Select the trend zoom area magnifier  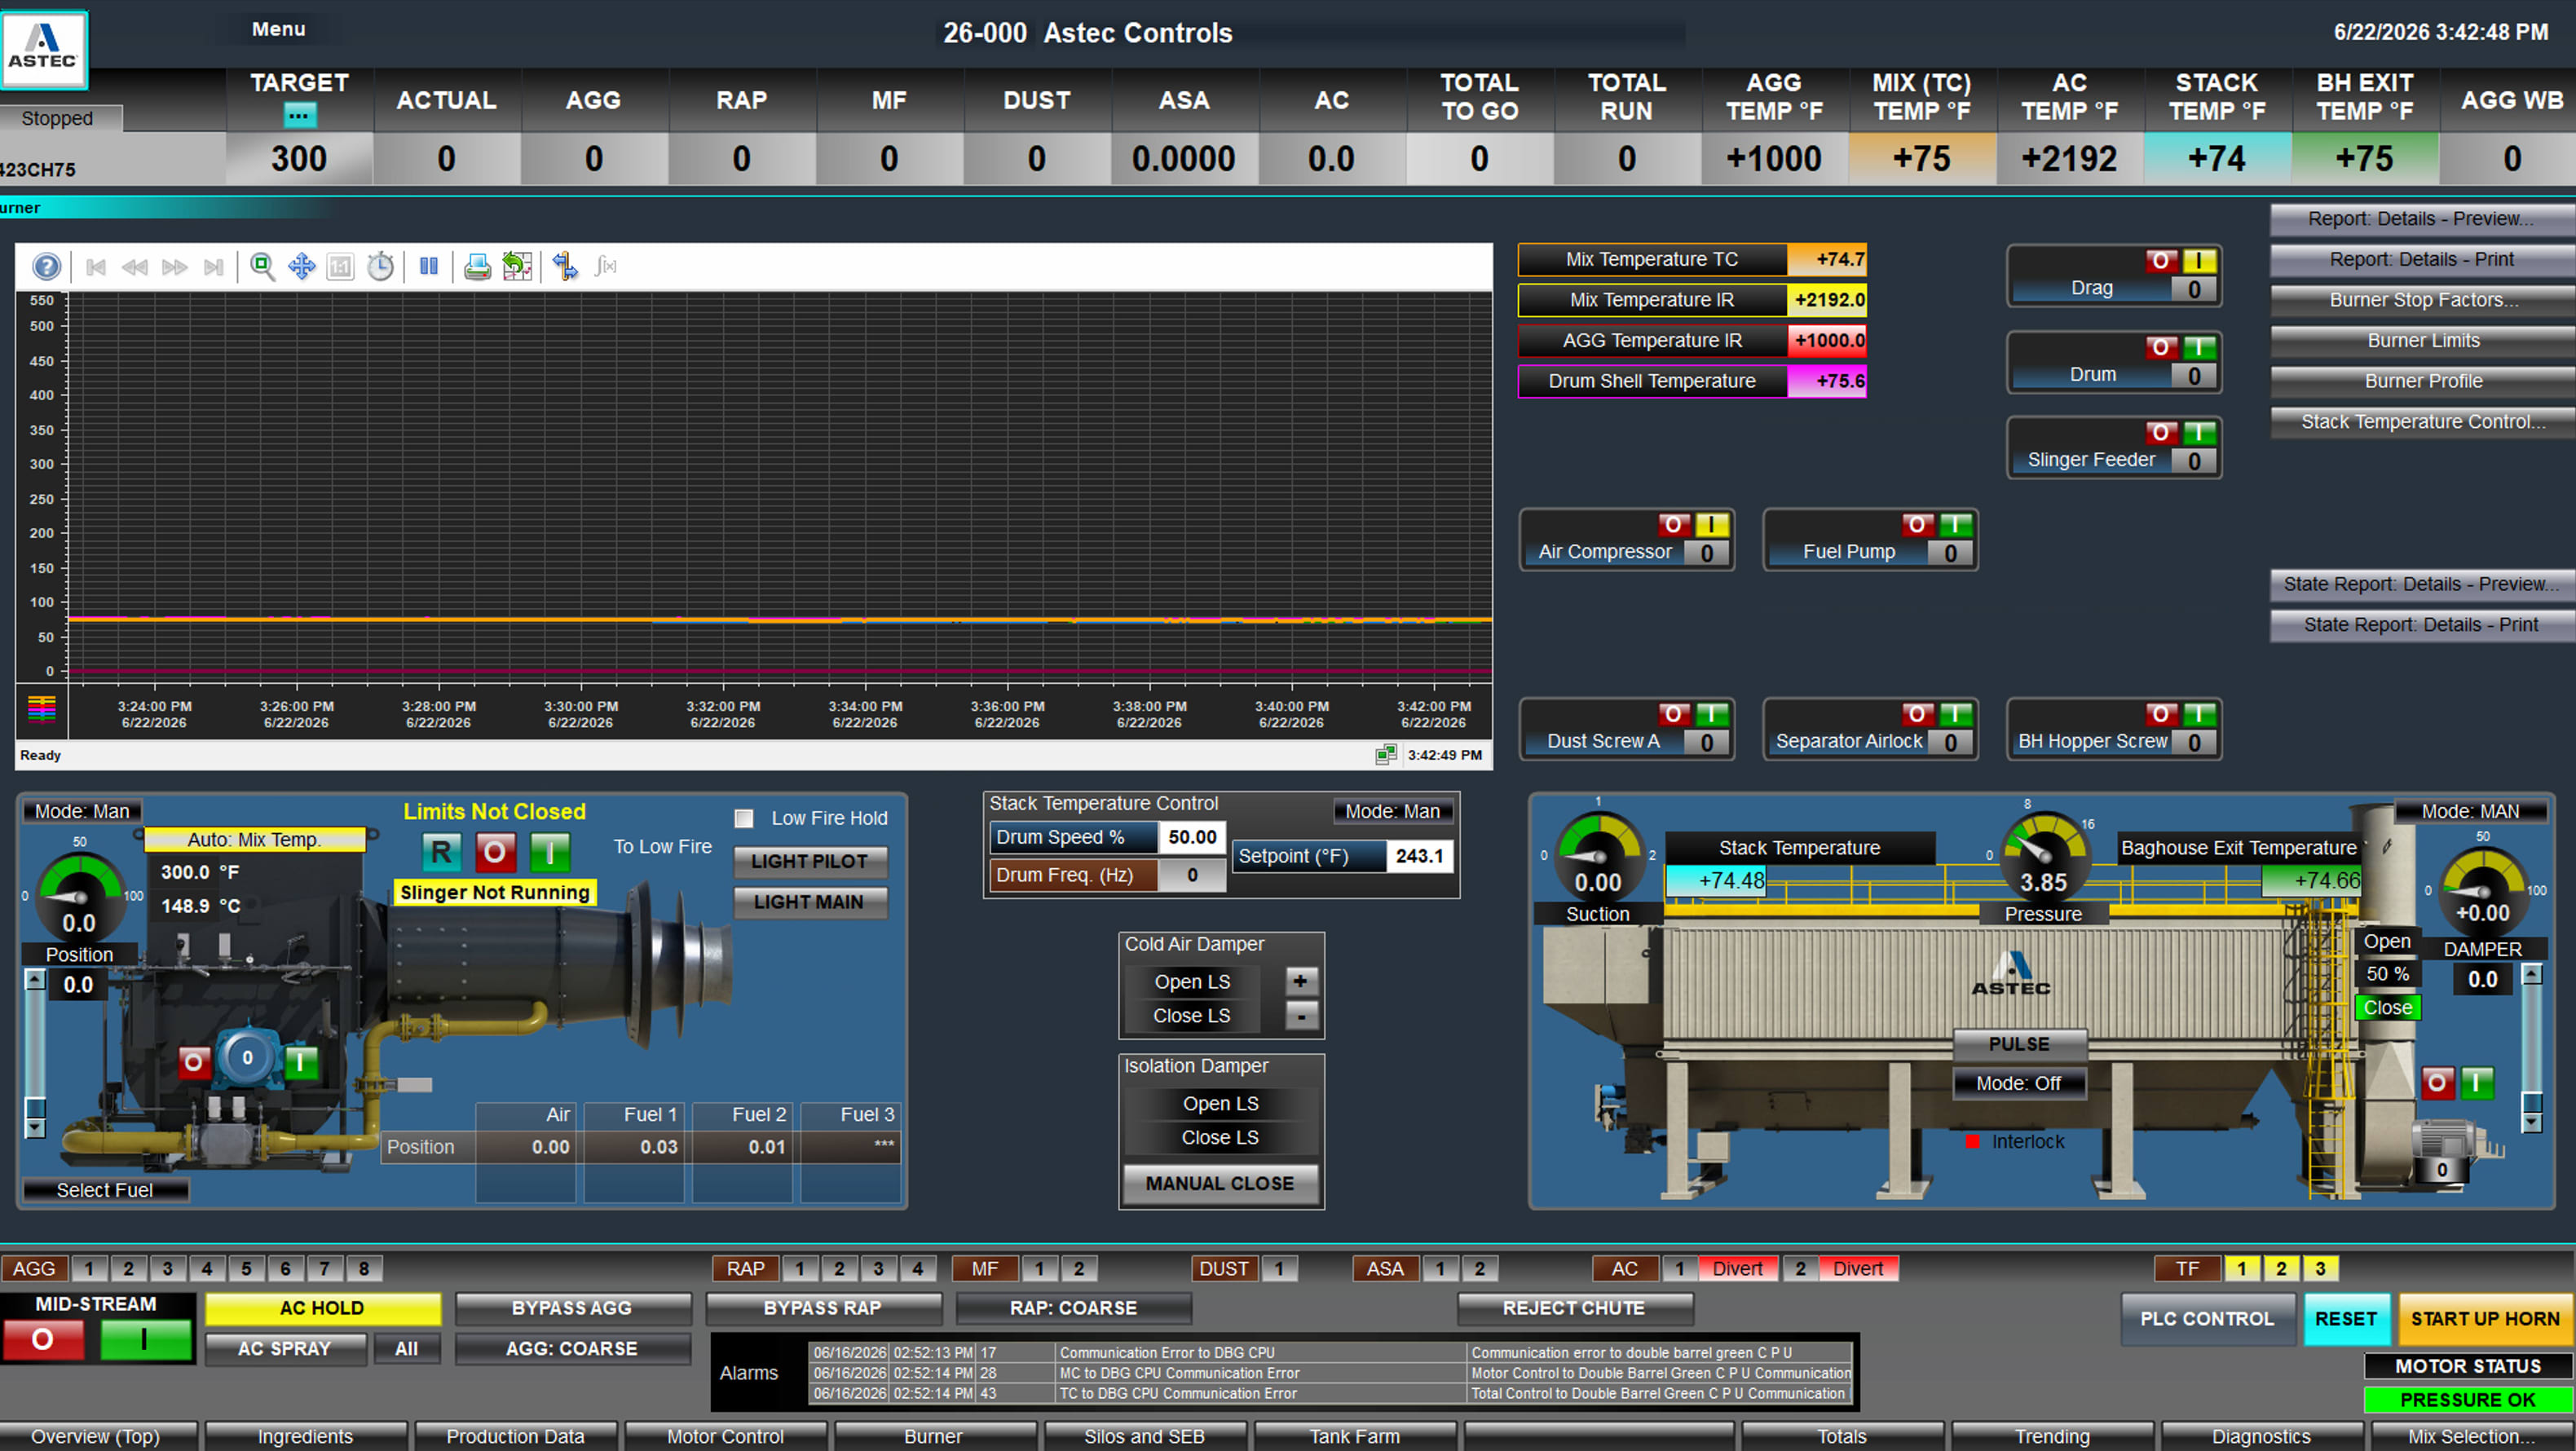[262, 267]
